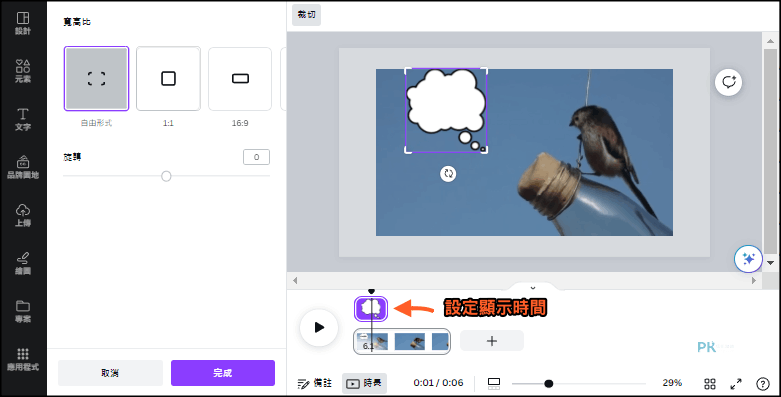Click the 29% zoom level value
781x397 pixels.
pos(672,383)
